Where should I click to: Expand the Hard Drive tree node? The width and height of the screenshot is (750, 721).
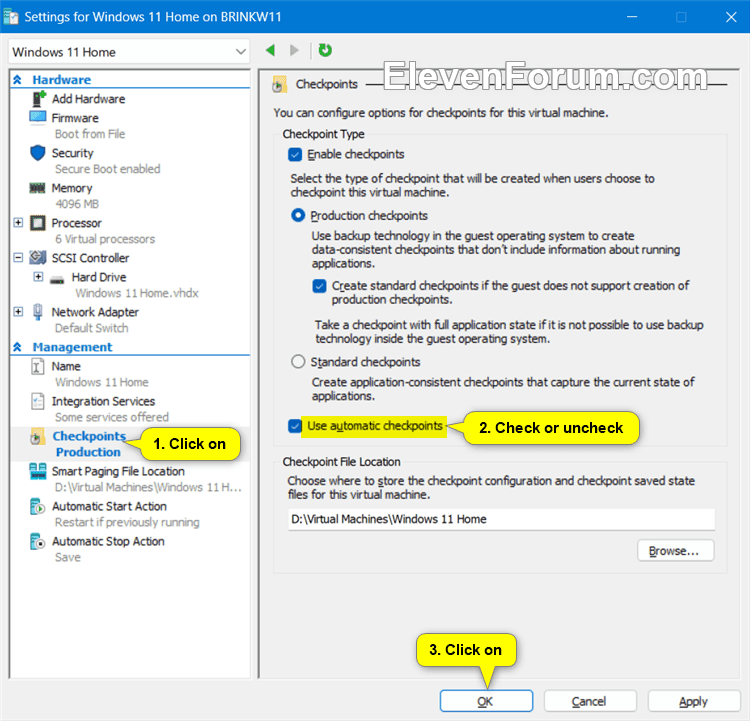[x=38, y=277]
